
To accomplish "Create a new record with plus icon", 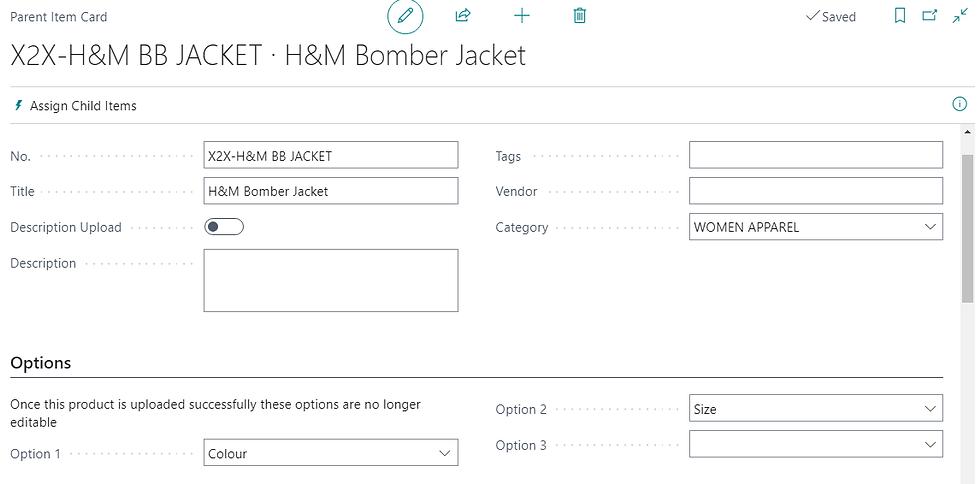I will [521, 16].
